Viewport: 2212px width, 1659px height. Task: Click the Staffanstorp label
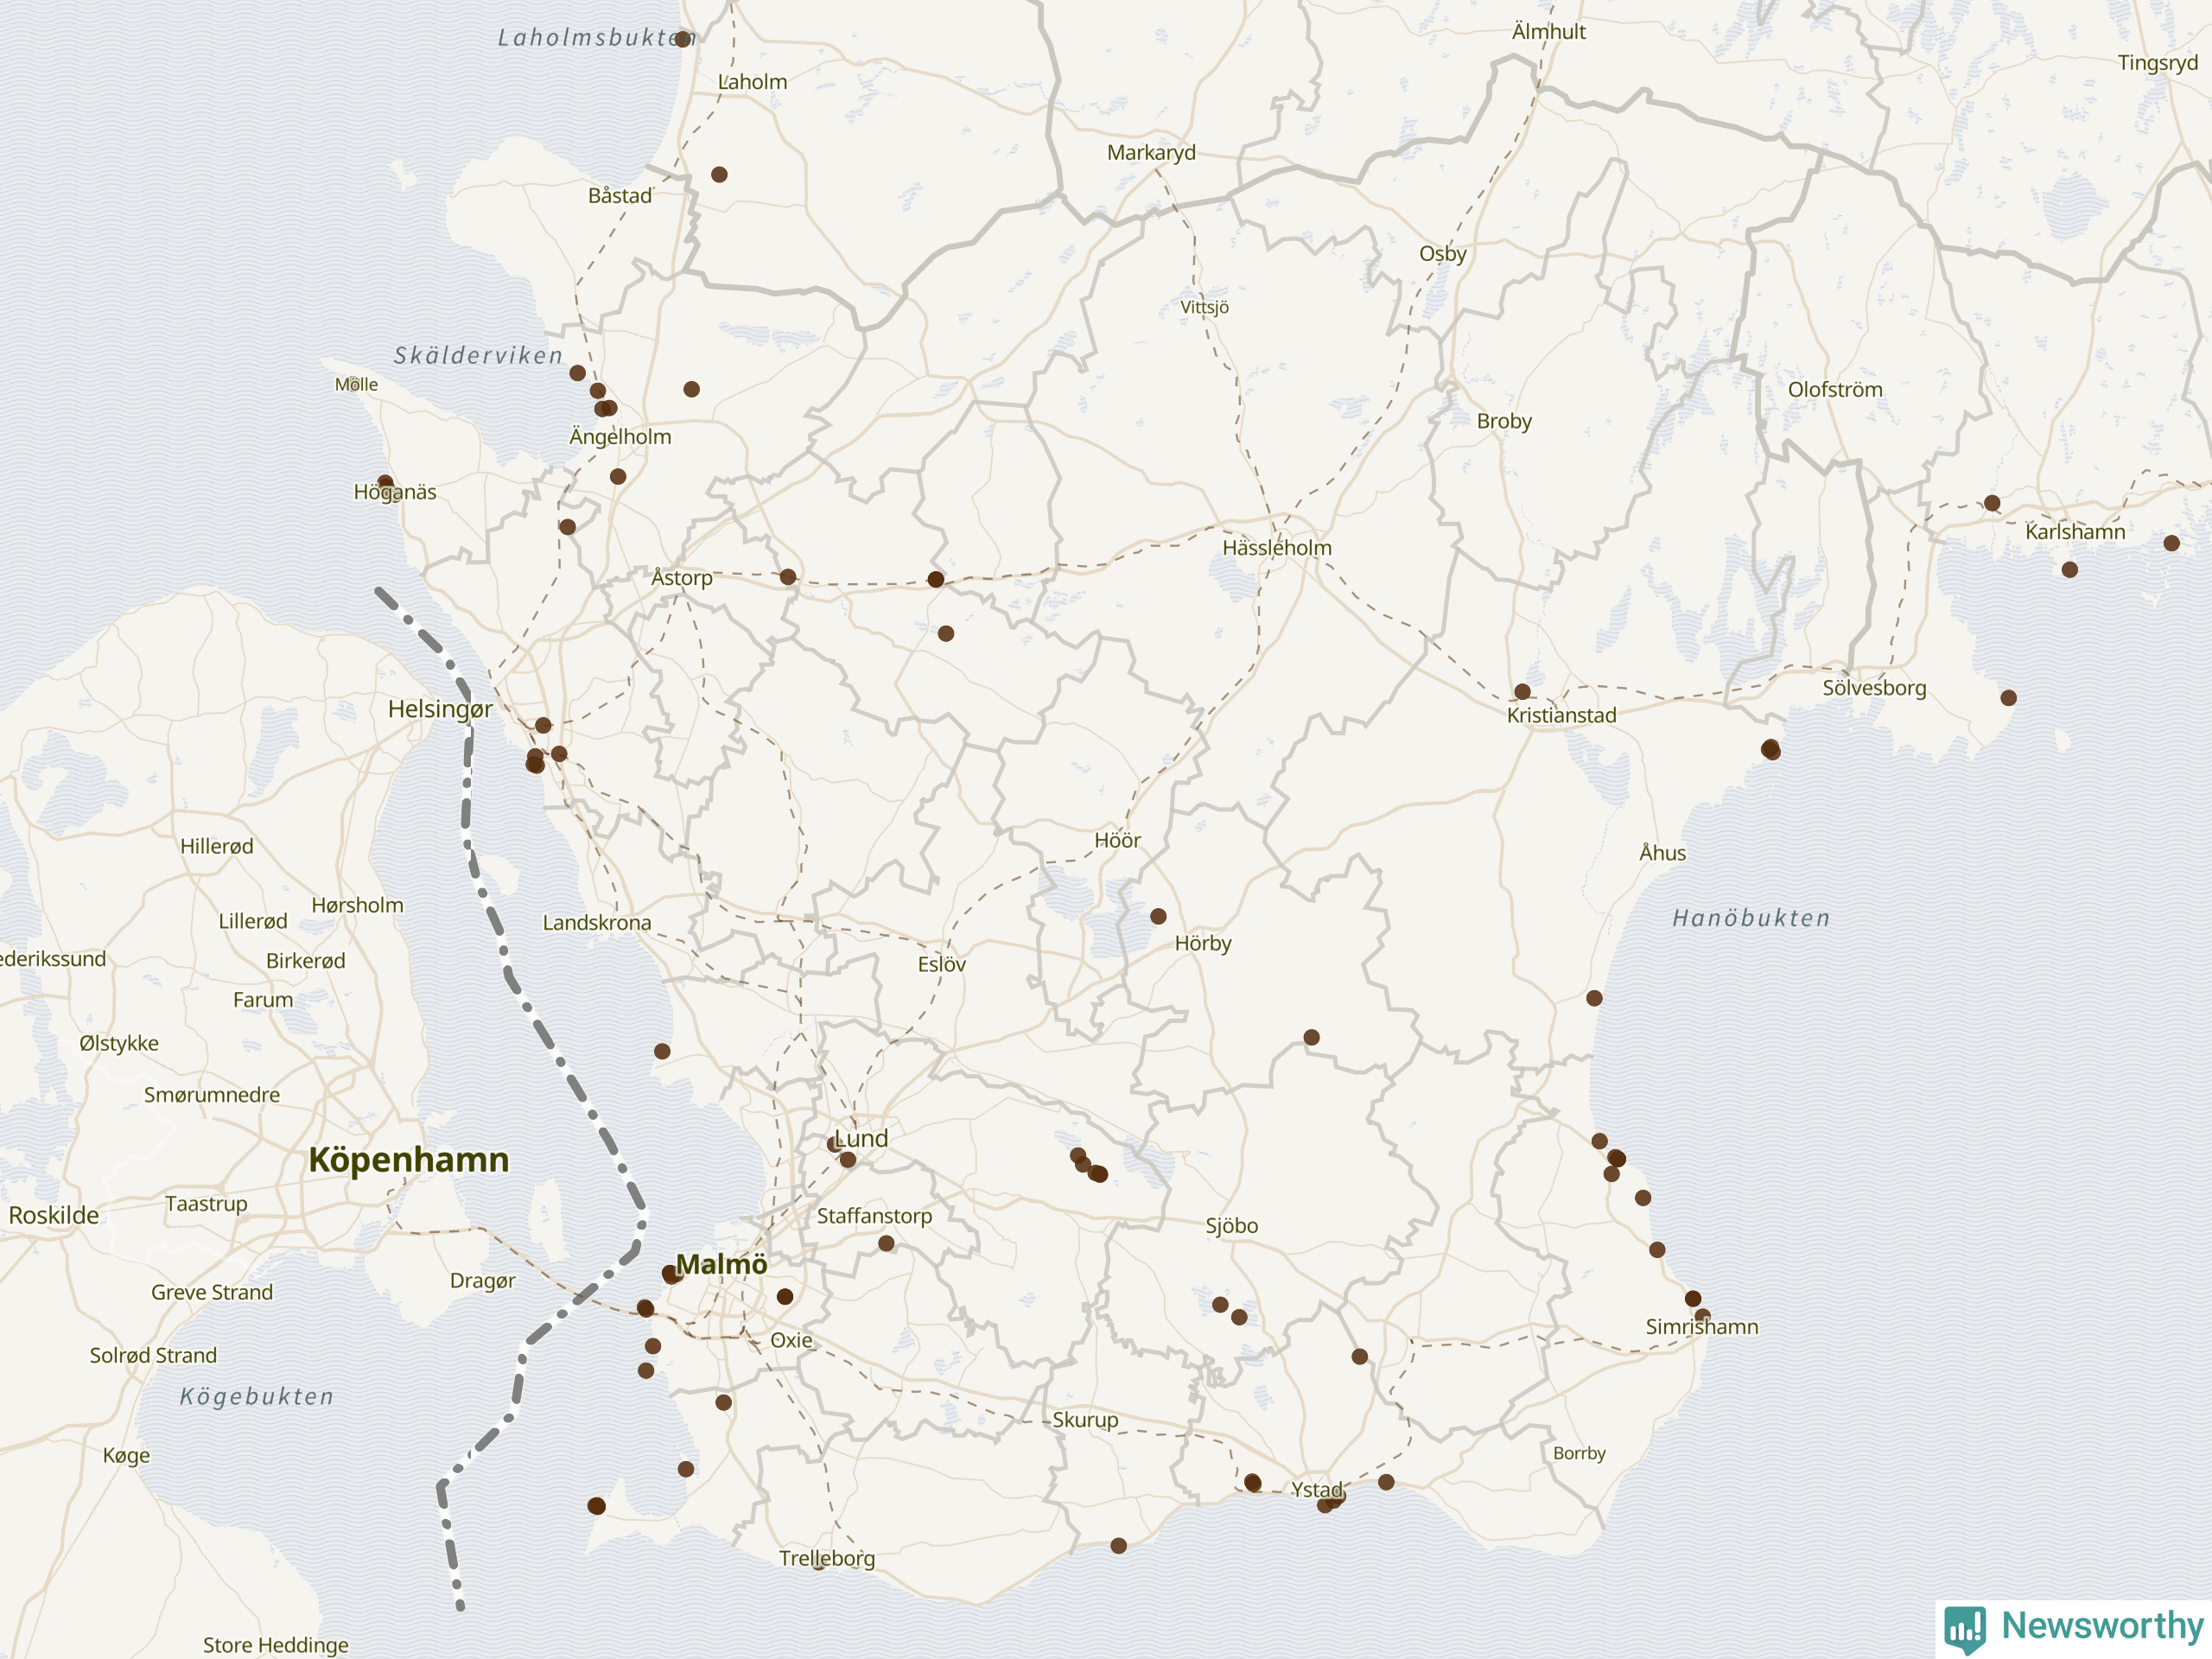pos(874,1216)
